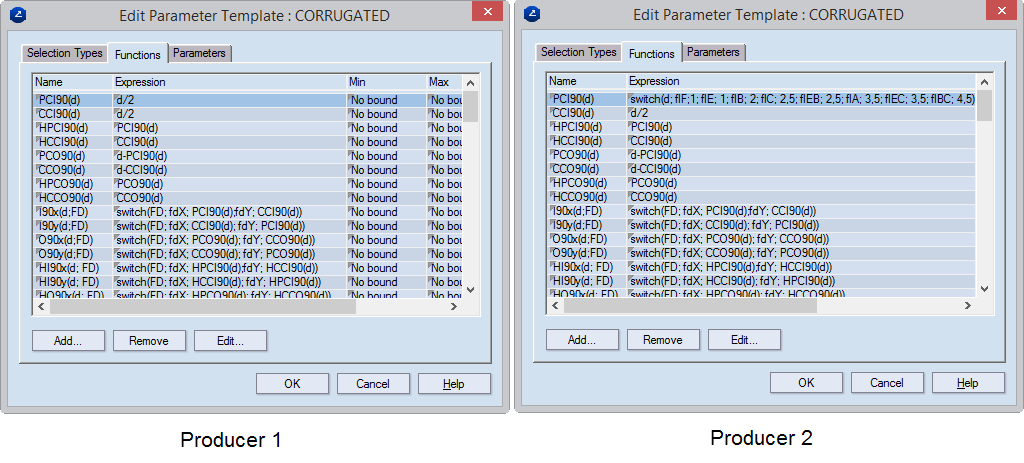Click Min column header in Producer 1

click(384, 82)
